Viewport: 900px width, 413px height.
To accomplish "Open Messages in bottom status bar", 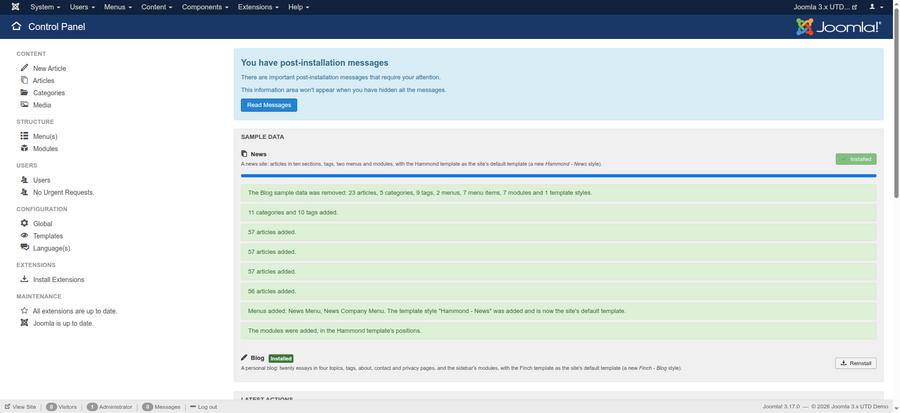I will [x=161, y=407].
